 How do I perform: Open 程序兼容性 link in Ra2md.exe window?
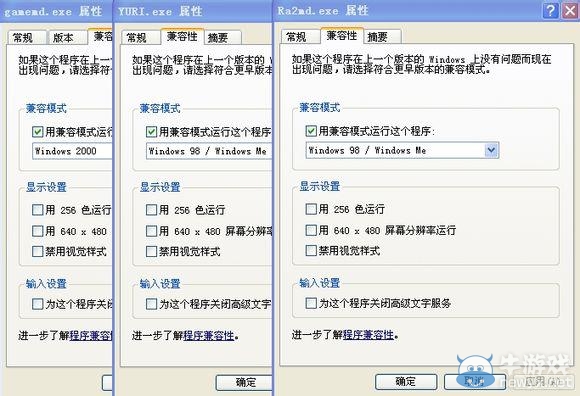[368, 335]
